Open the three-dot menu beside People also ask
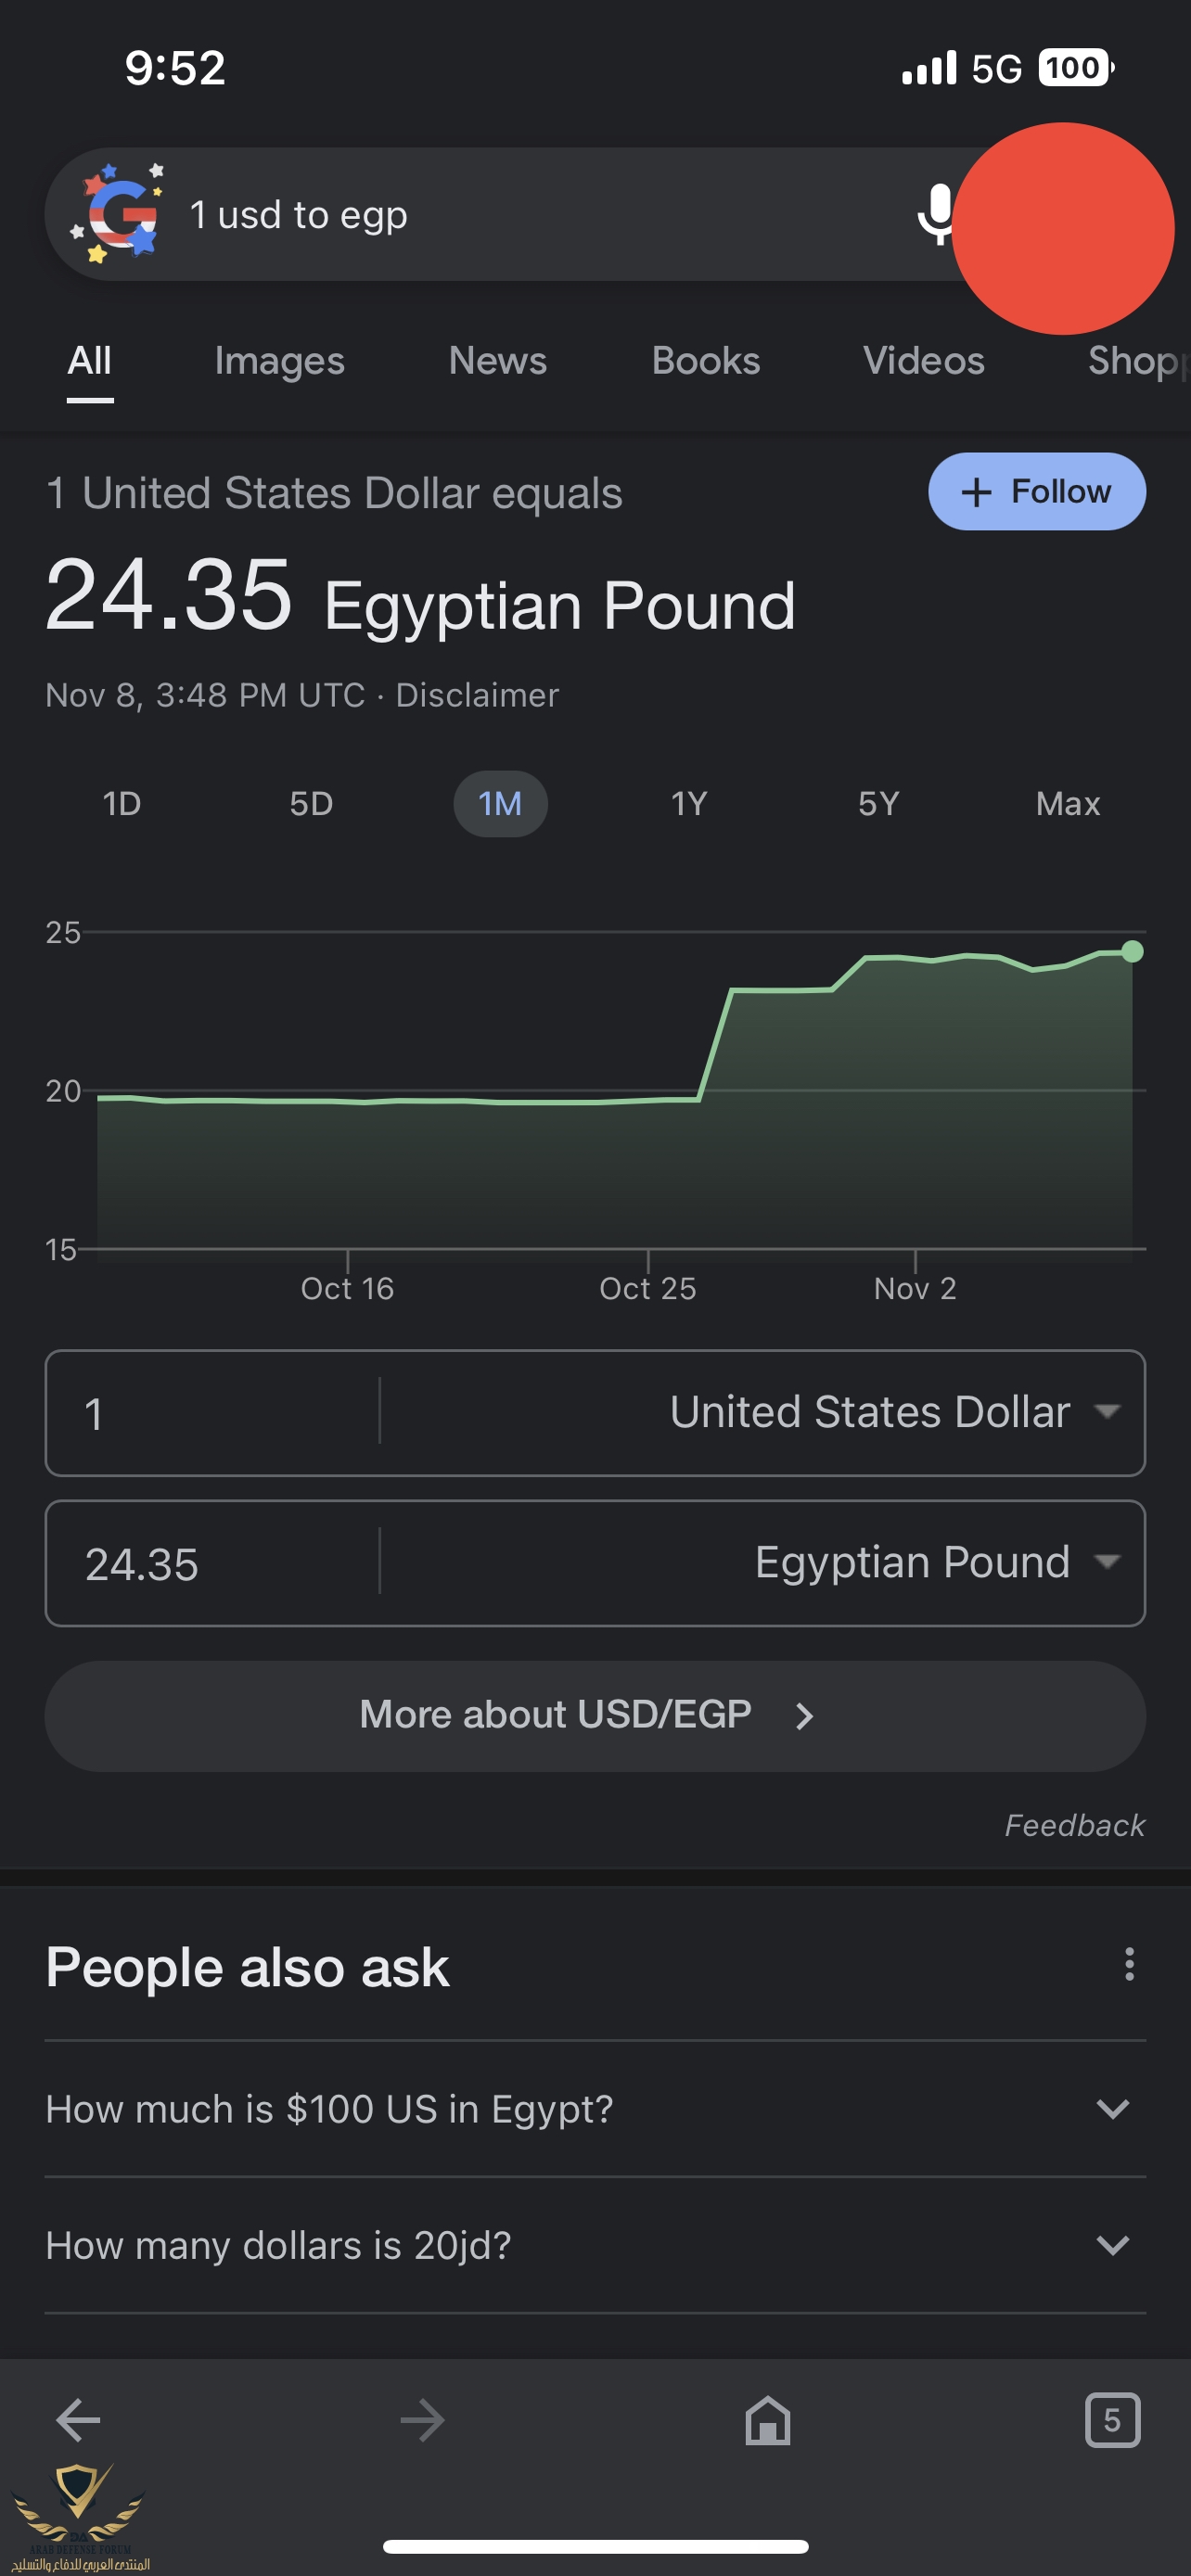1191x2576 pixels. pyautogui.click(x=1129, y=1965)
